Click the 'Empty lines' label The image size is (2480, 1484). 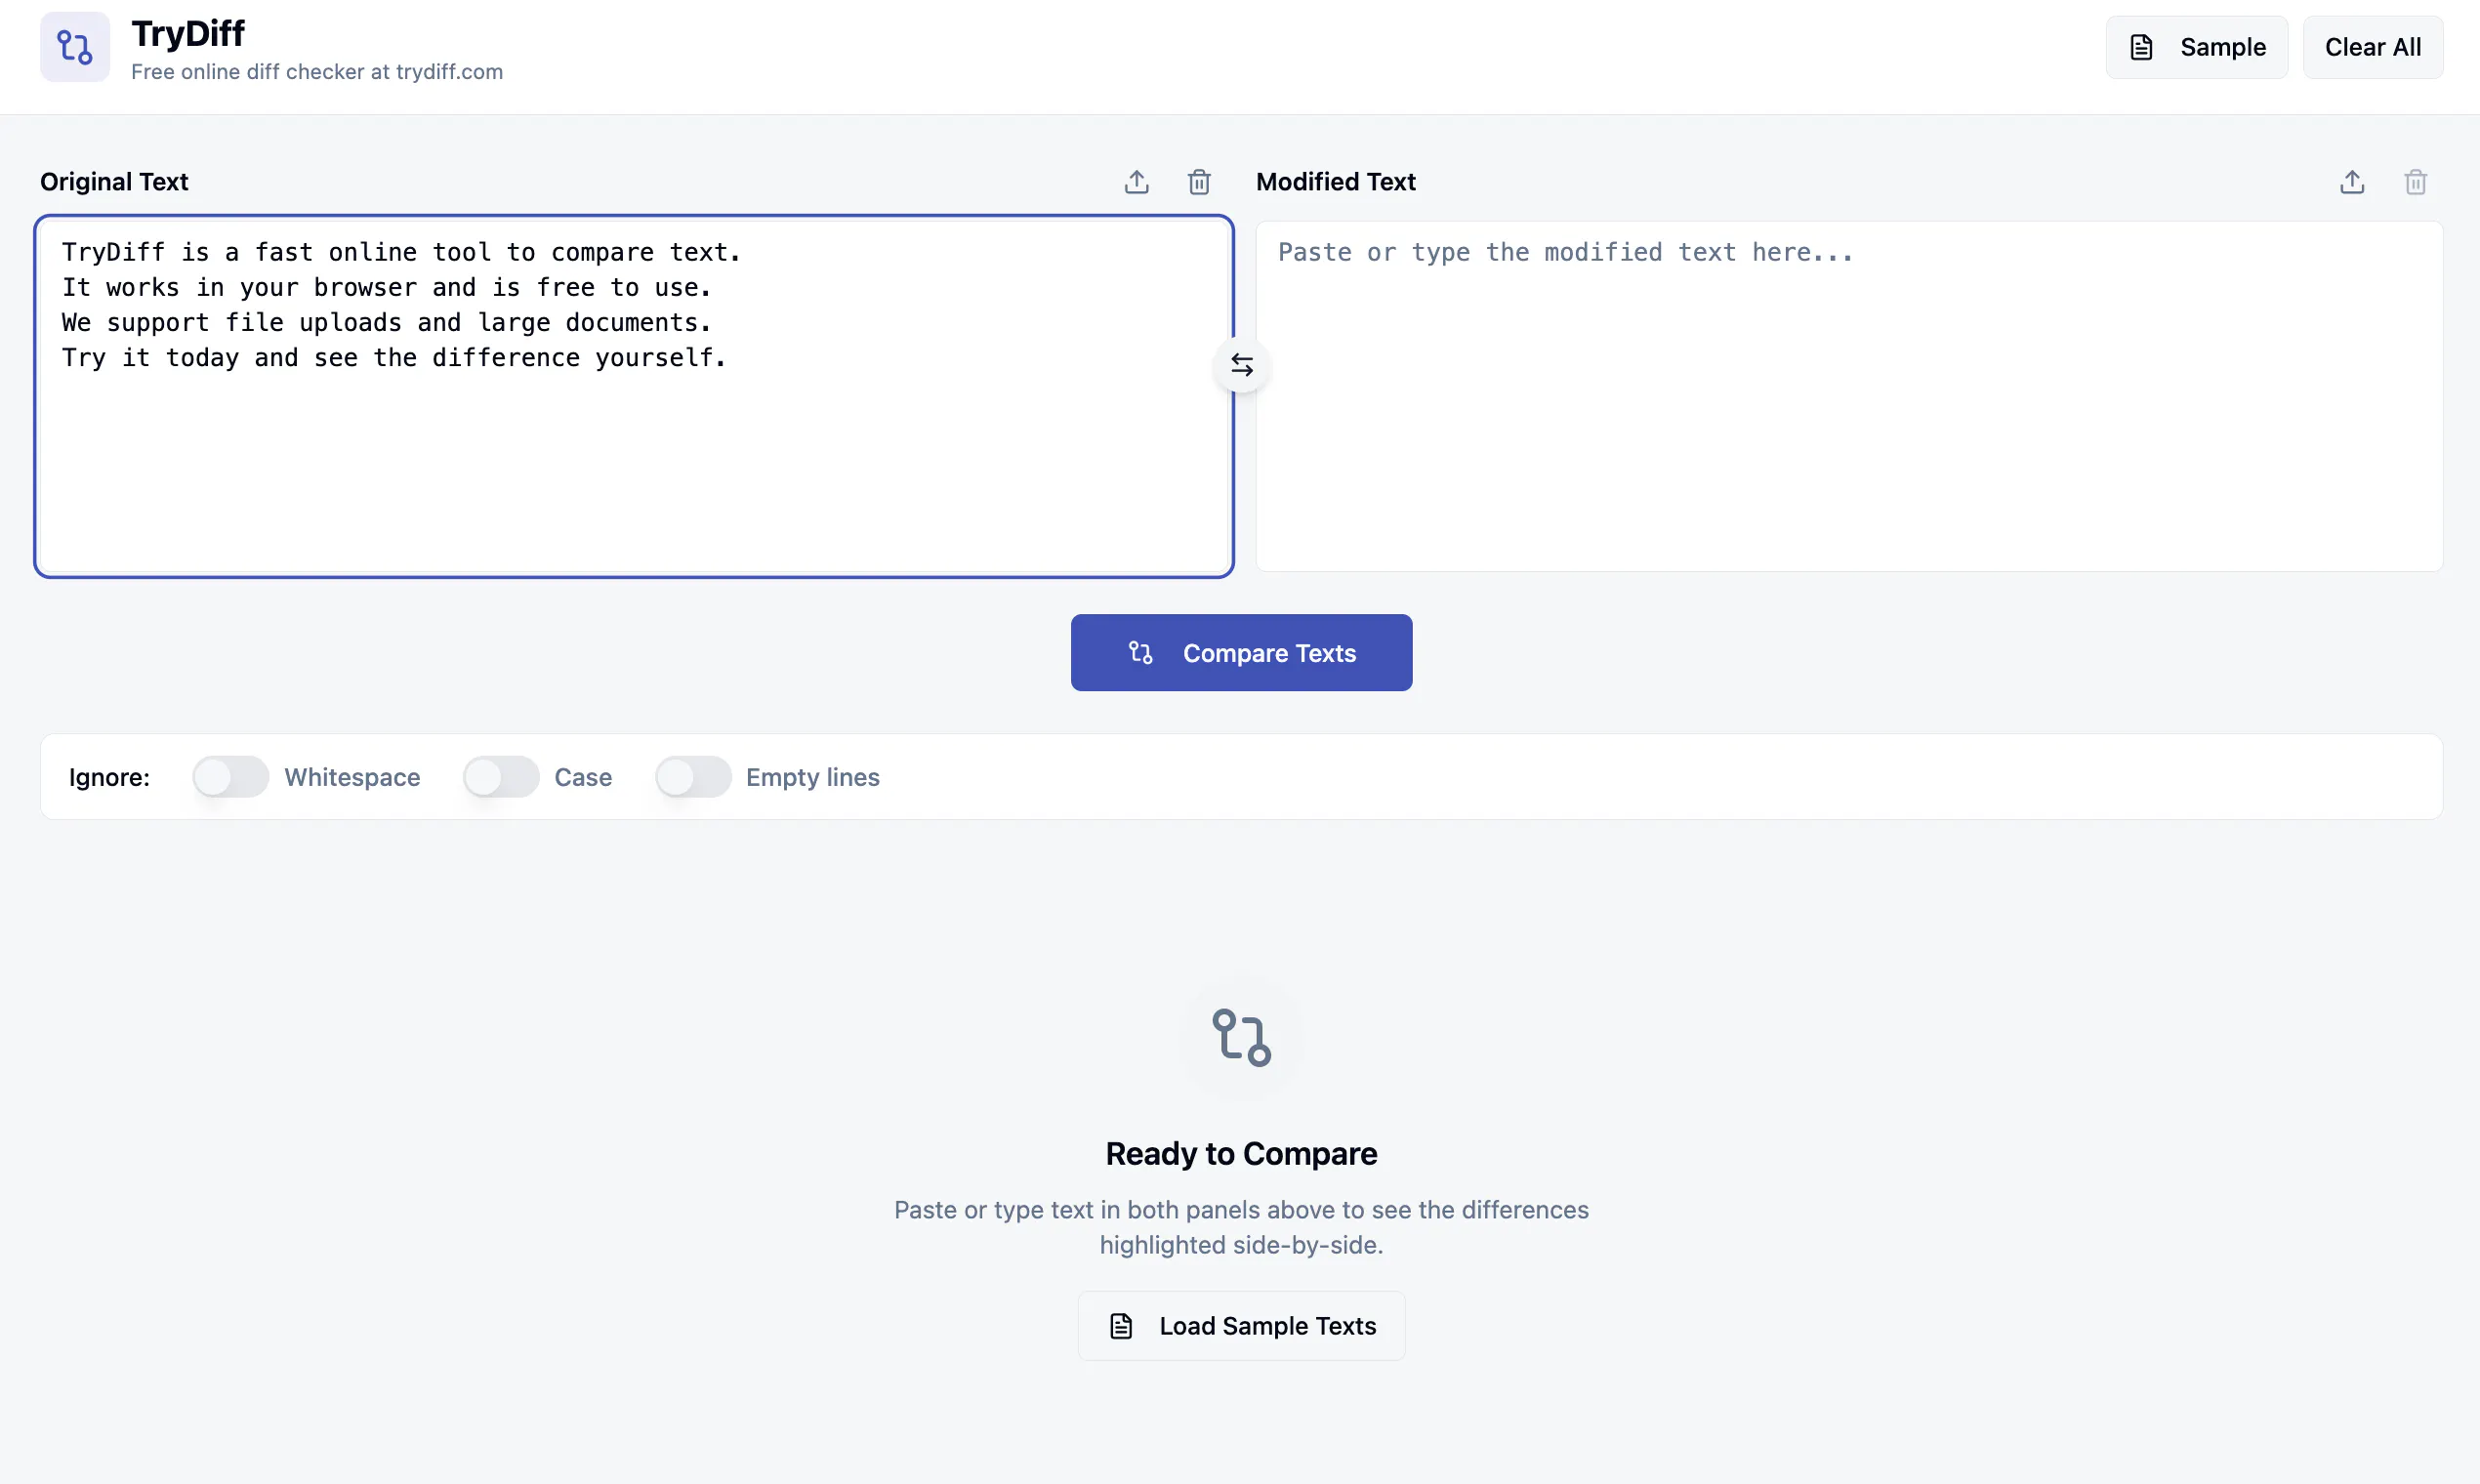813,777
